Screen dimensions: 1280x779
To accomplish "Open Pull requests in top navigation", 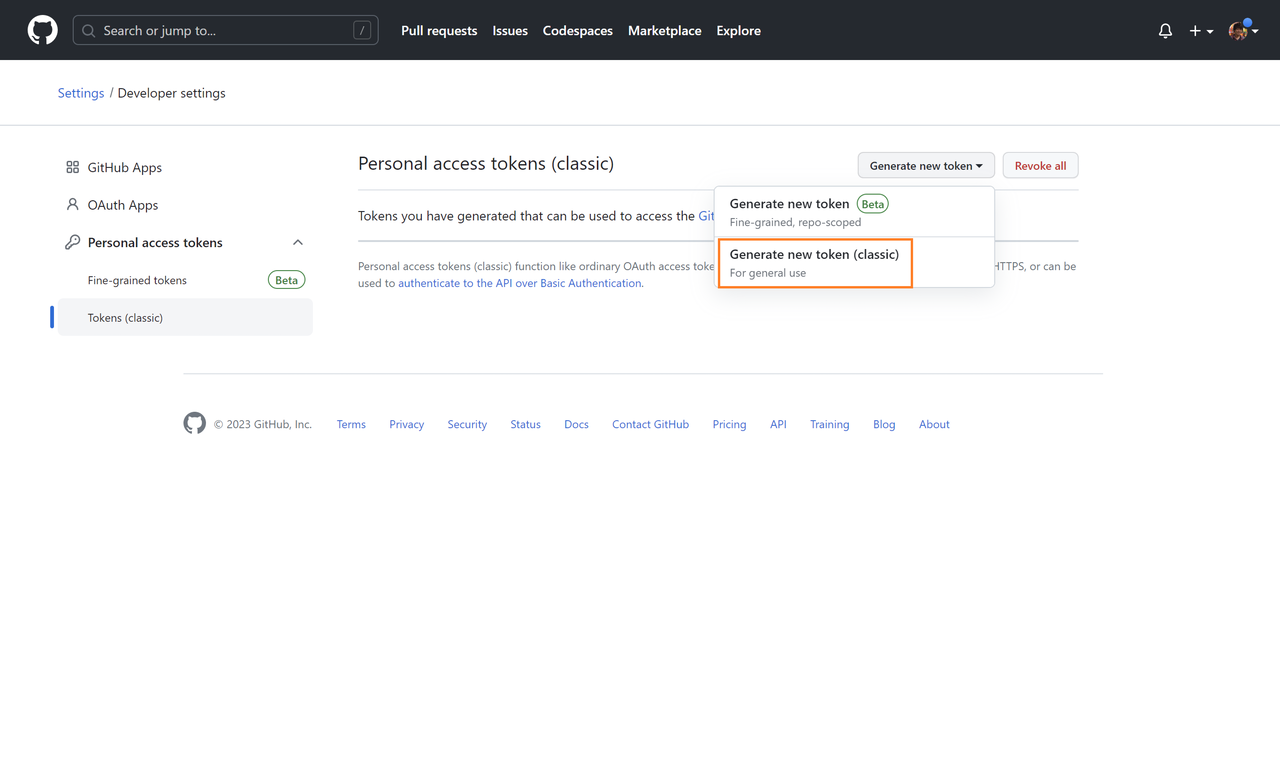I will 439,31.
